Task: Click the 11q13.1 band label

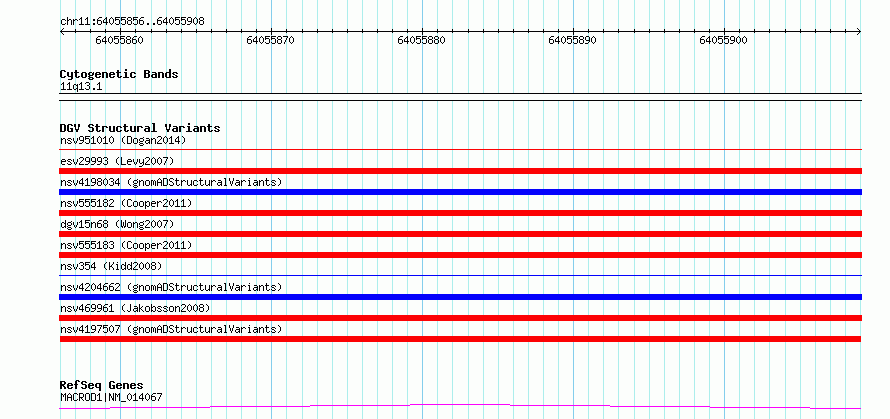Action: (81, 87)
